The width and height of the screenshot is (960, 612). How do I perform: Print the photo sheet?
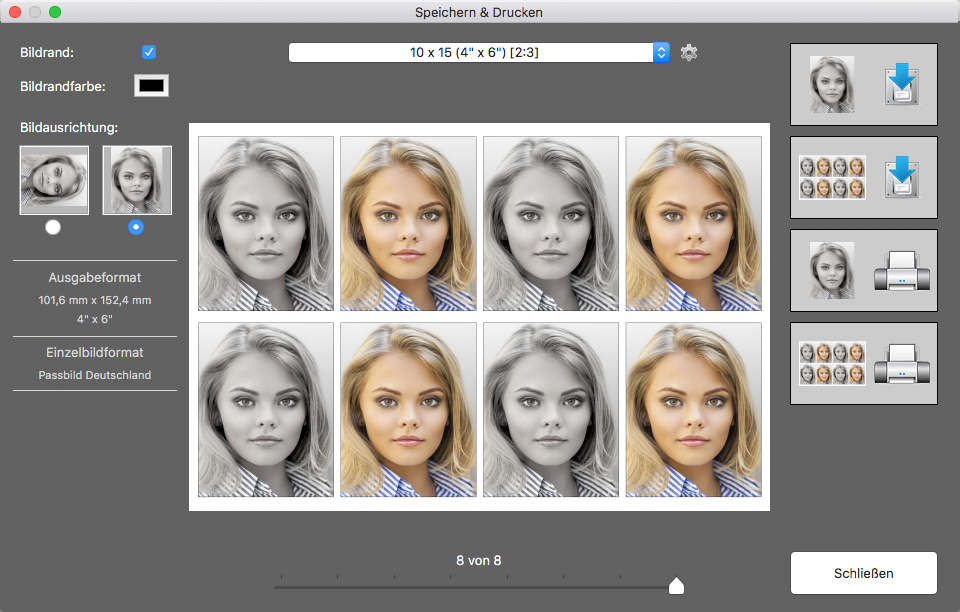click(864, 364)
